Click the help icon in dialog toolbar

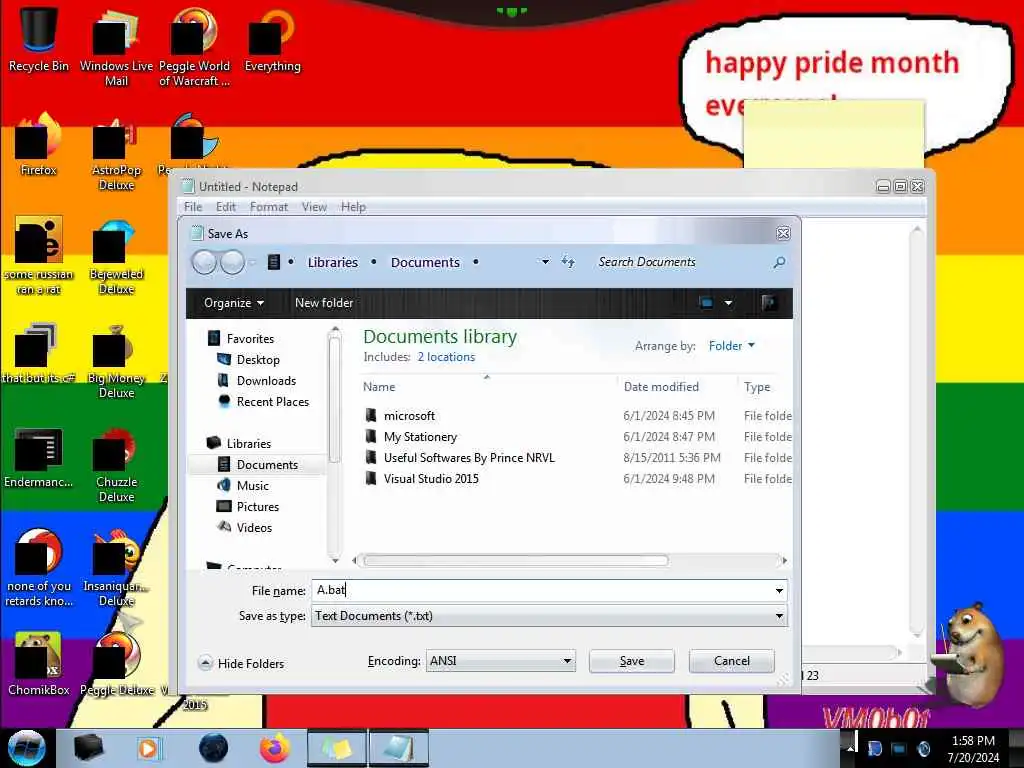click(769, 302)
